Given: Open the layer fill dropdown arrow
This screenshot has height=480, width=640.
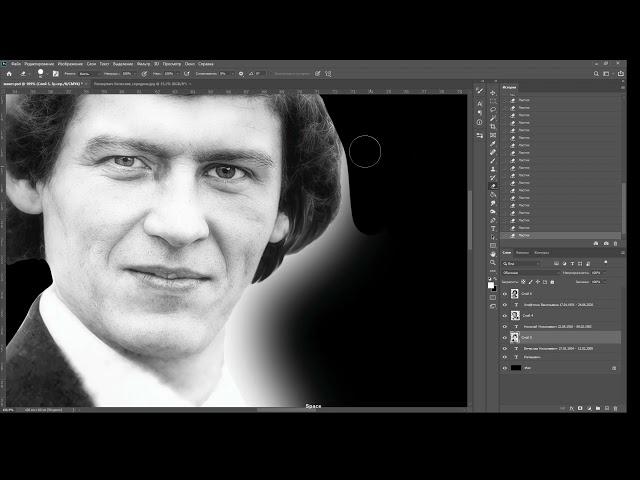Looking at the screenshot, I should coord(603,282).
